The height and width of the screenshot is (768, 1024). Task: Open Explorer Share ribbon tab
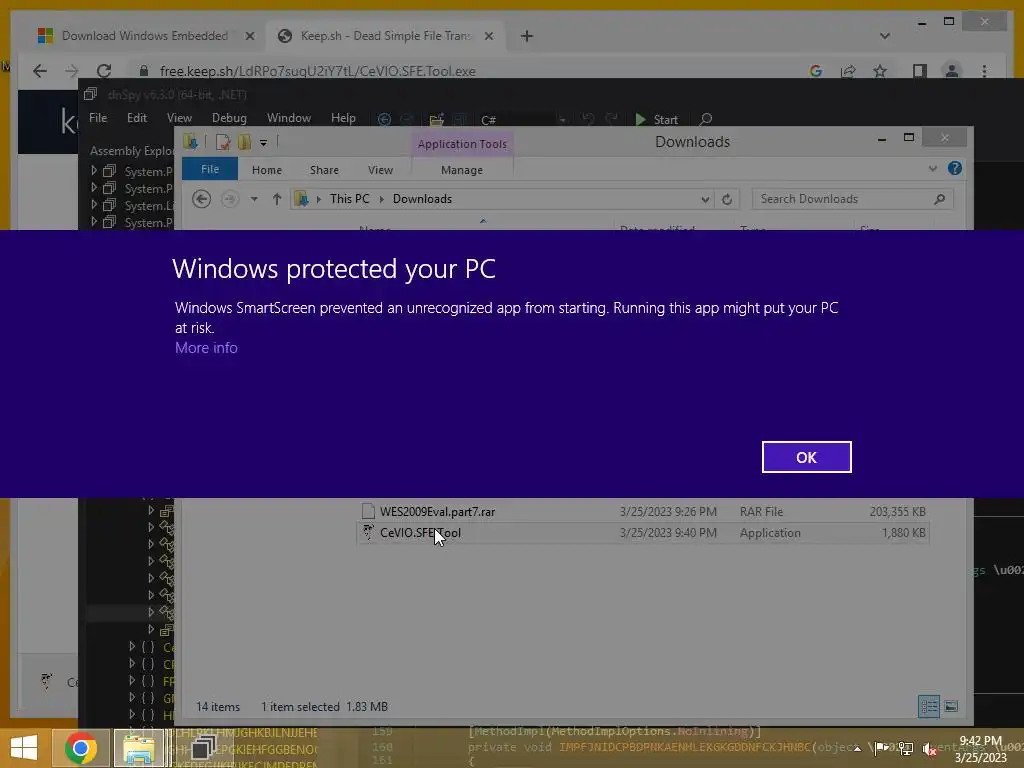[x=324, y=170]
